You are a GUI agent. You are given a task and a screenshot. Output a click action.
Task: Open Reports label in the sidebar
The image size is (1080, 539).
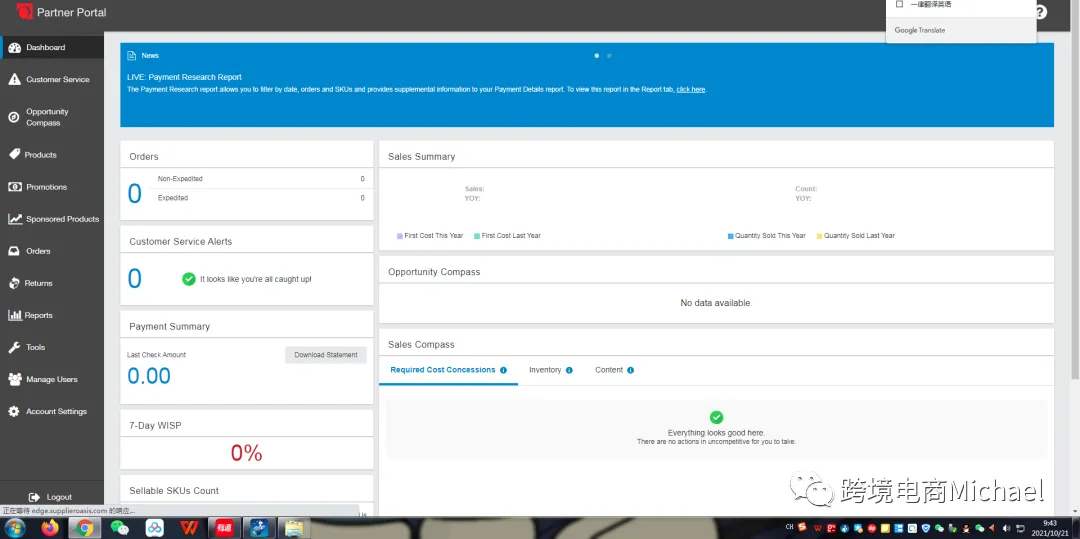(x=39, y=315)
